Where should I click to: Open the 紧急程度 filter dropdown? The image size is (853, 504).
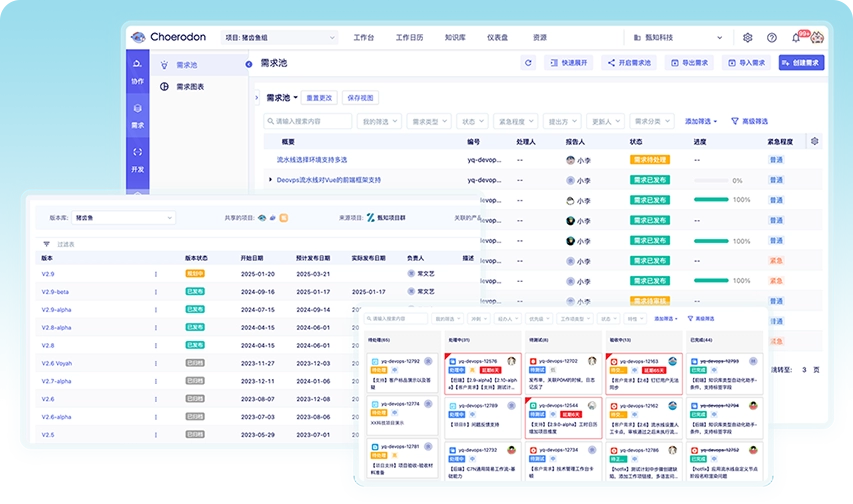pos(515,121)
